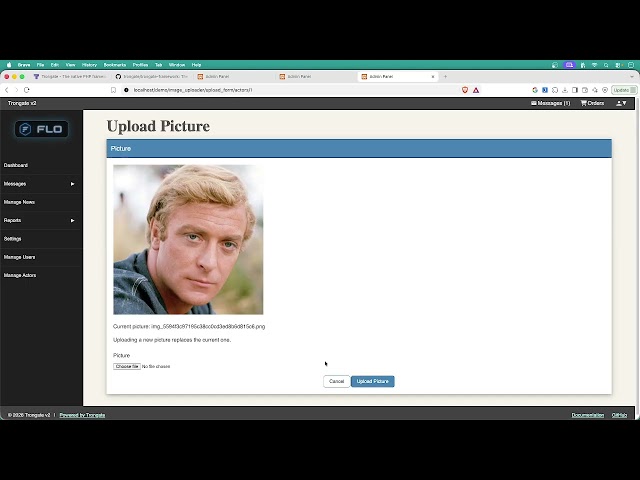
Task: Switch to GitHub trongate-framework tab
Action: (152, 76)
